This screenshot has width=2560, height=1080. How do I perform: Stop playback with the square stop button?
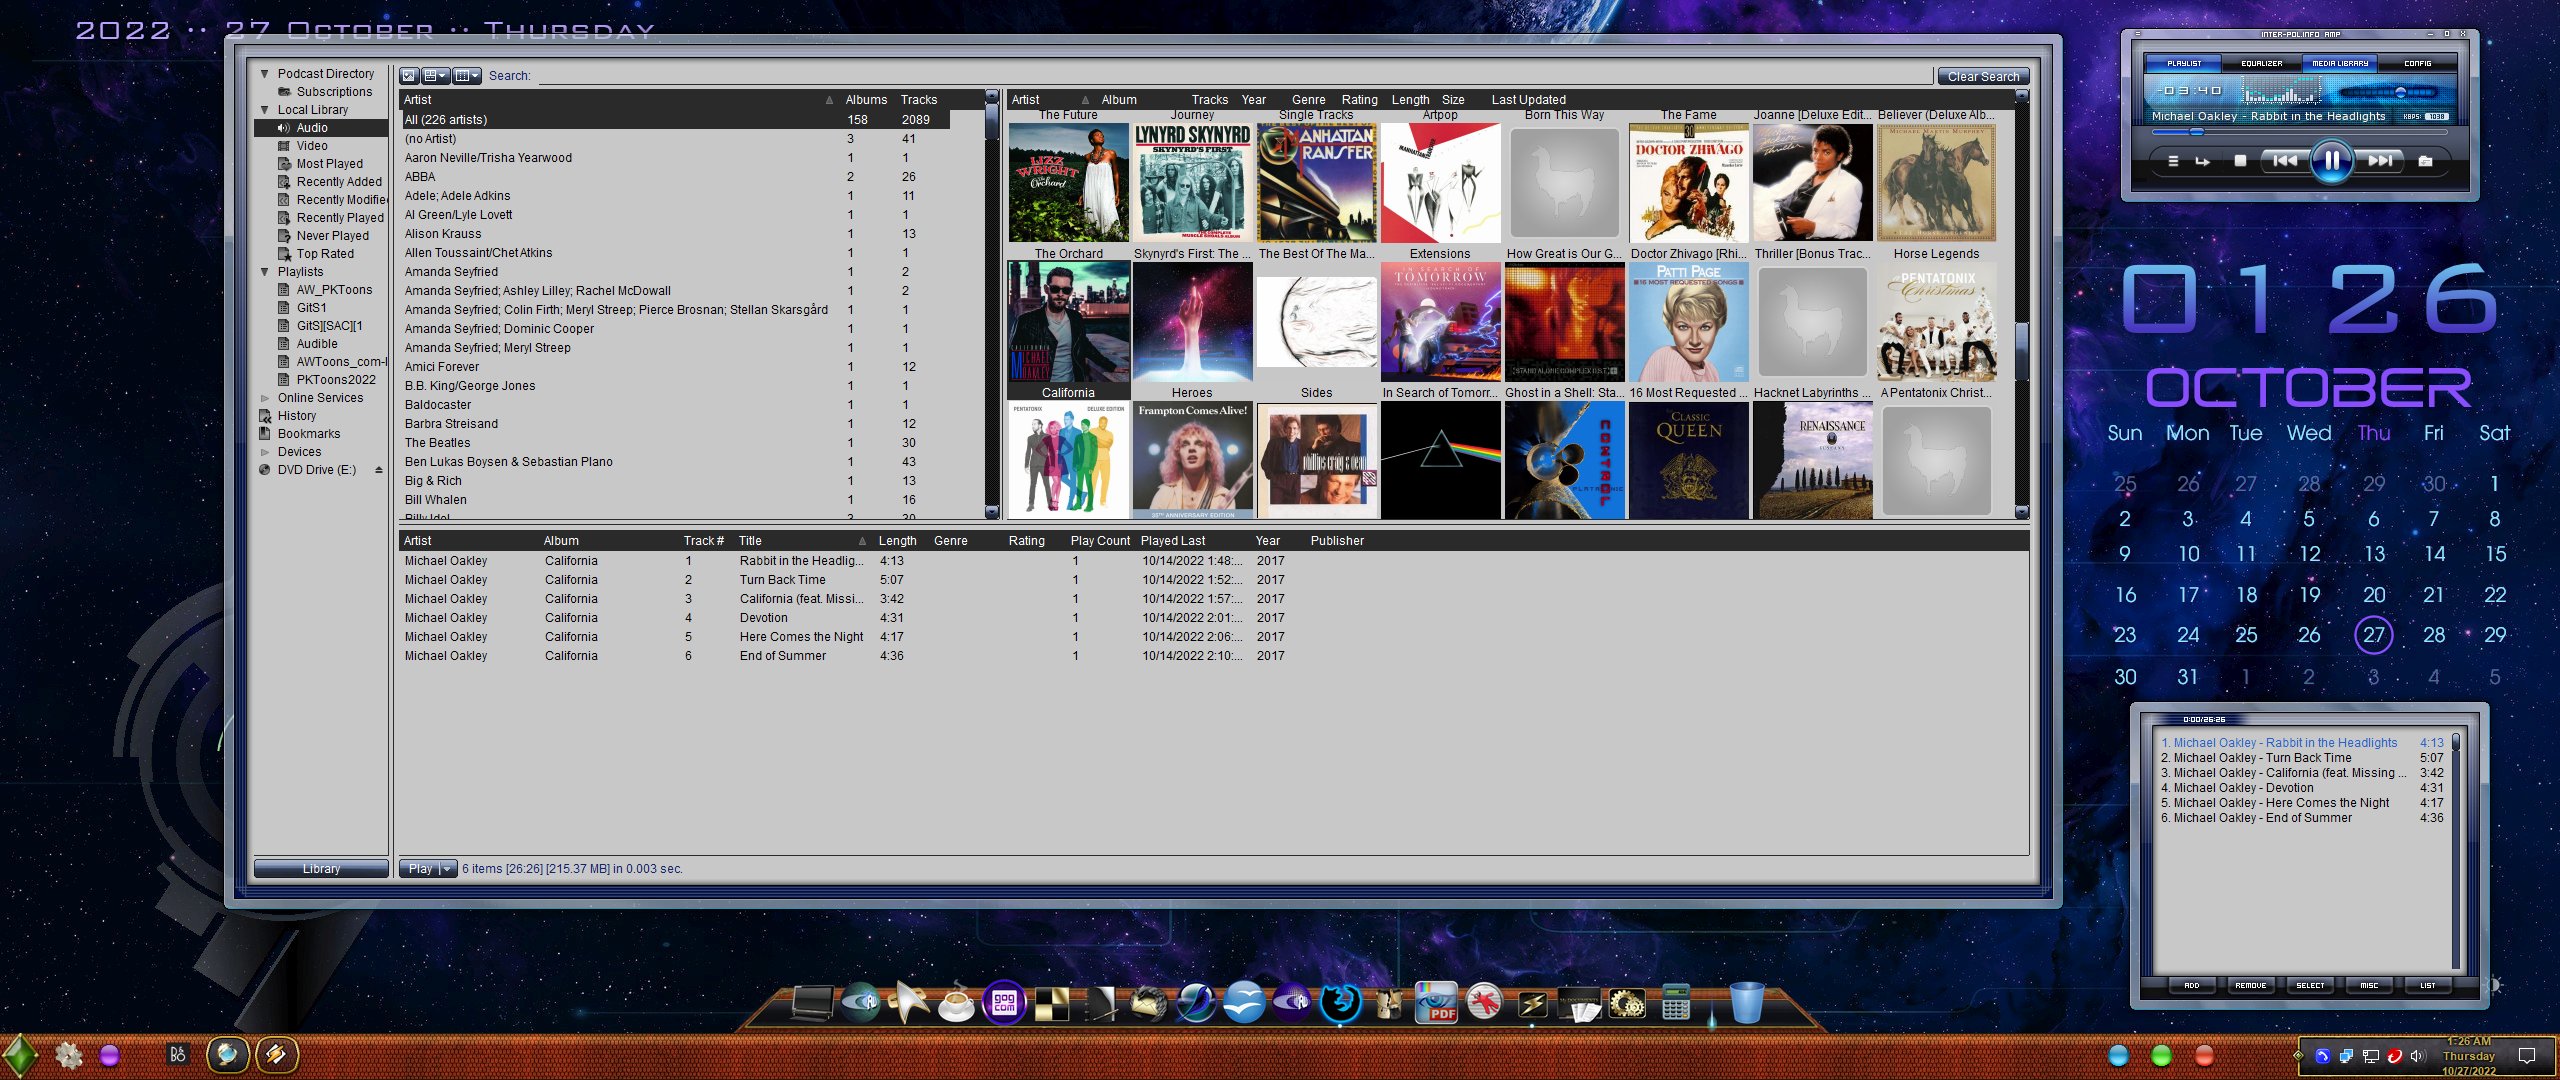pos(2240,160)
